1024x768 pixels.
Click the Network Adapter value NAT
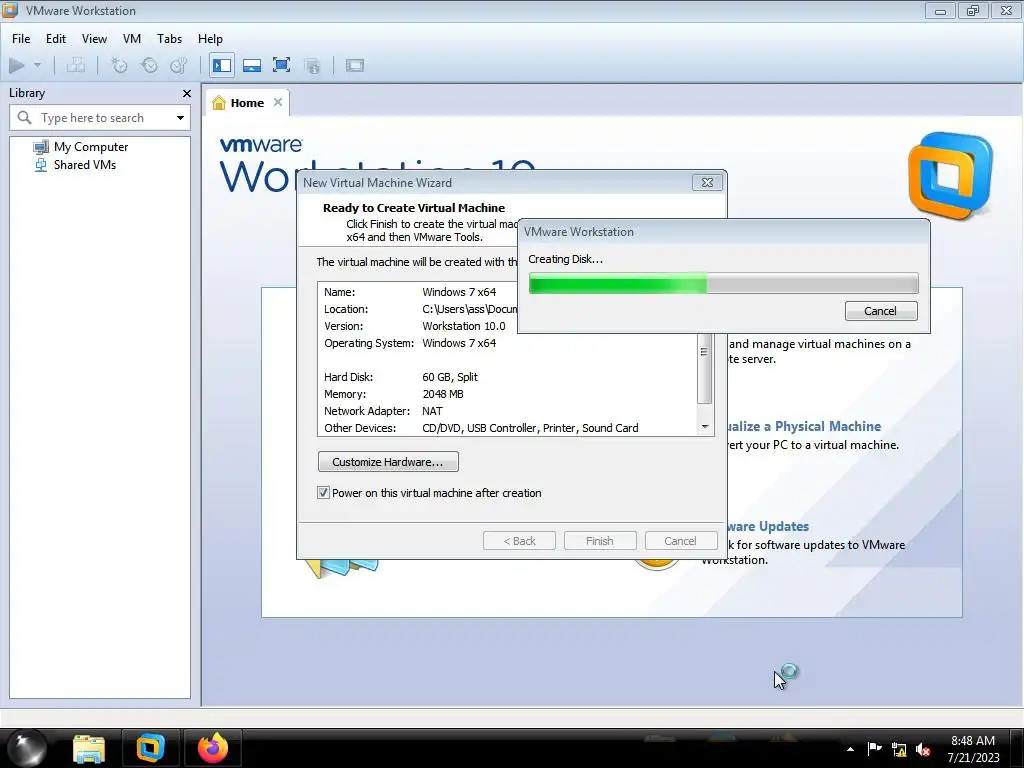432,411
